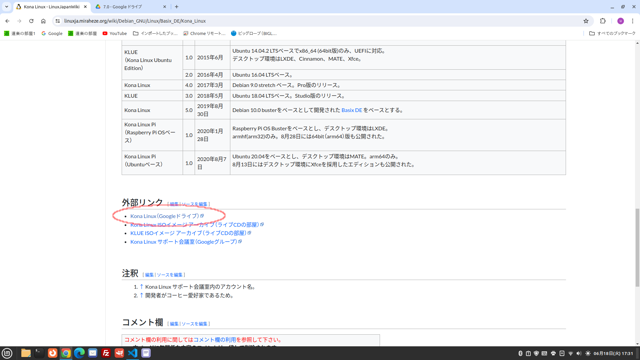Open the YouTube bookmark

[115, 33]
